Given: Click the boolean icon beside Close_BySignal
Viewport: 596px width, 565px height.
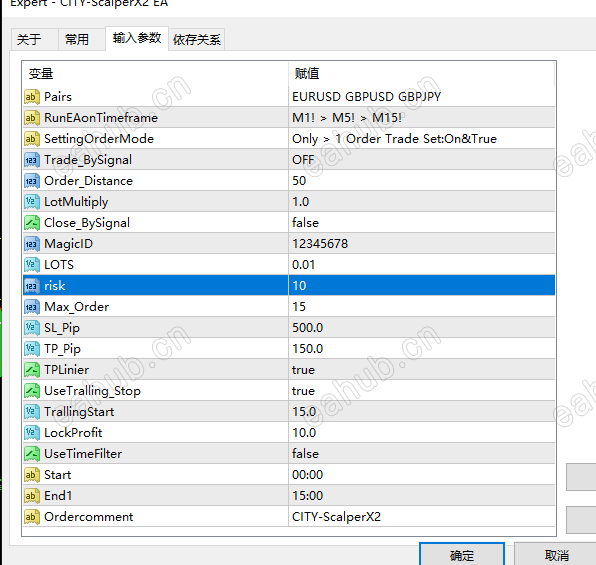Looking at the screenshot, I should click(x=32, y=223).
